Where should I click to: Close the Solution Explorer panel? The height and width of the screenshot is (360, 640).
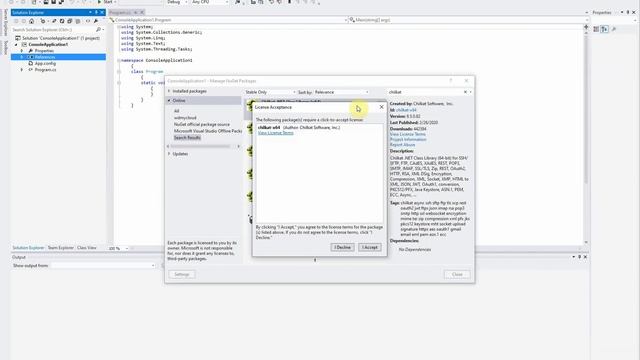[x=102, y=12]
